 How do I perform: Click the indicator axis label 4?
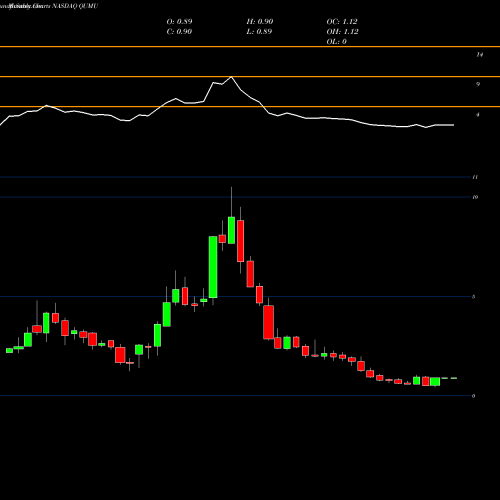478,115
